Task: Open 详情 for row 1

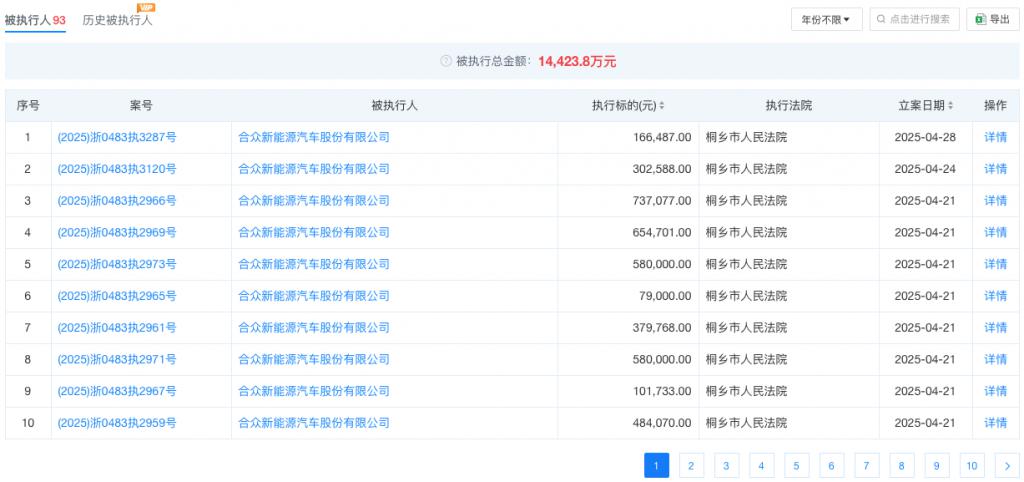Action: tap(995, 137)
